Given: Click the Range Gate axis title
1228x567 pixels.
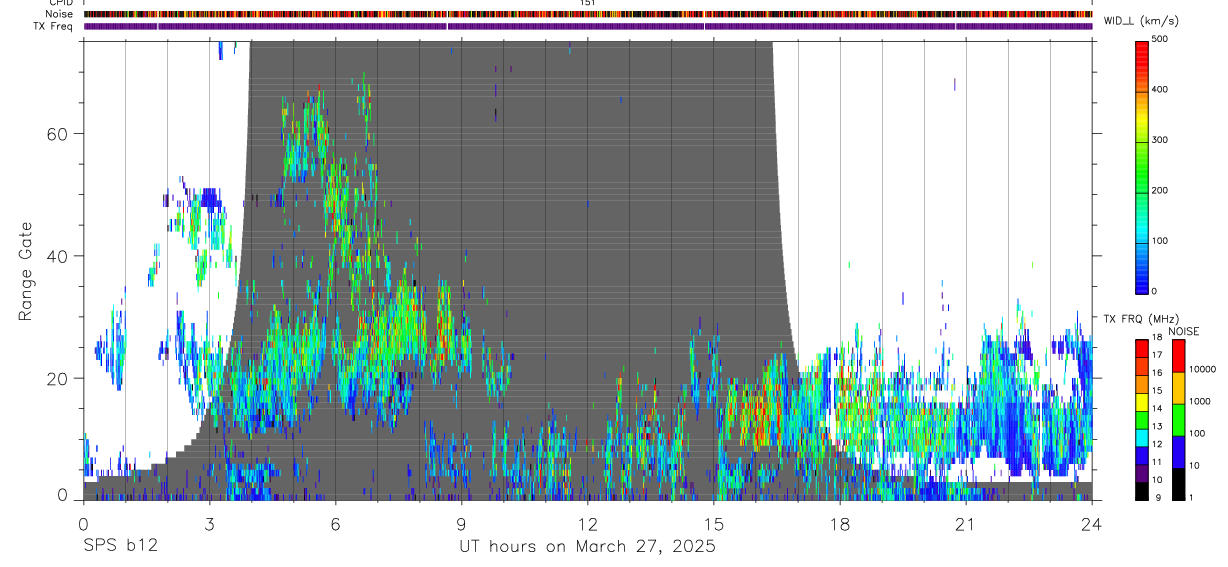Looking at the screenshot, I should 25,271.
